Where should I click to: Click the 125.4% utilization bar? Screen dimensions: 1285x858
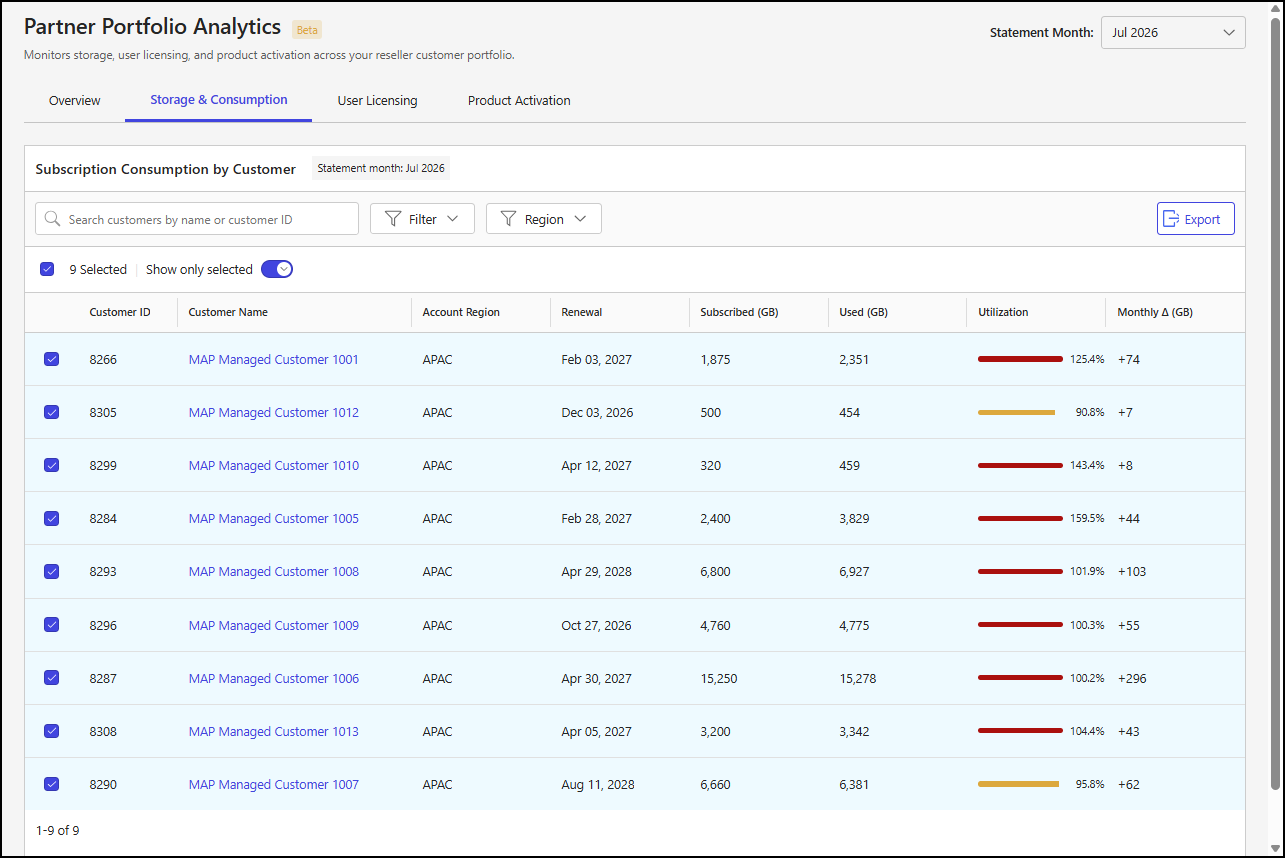pyautogui.click(x=1020, y=359)
